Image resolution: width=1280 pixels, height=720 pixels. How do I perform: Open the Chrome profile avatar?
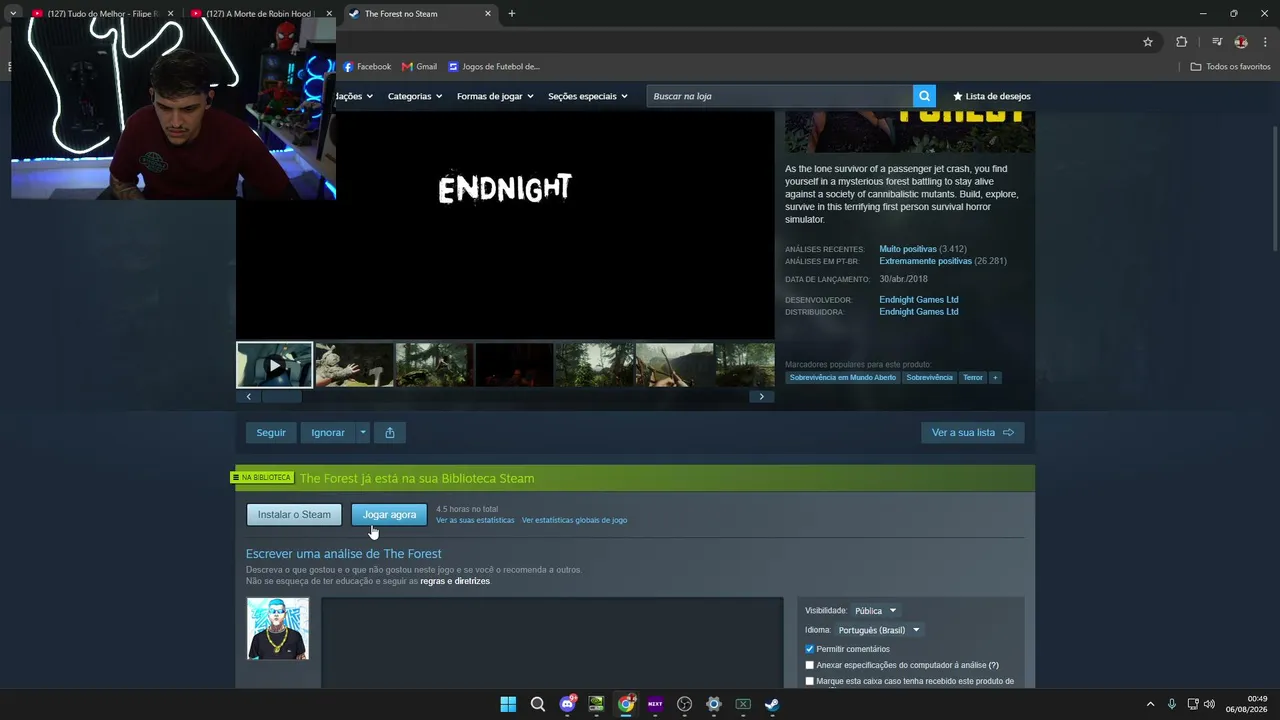pyautogui.click(x=1241, y=42)
